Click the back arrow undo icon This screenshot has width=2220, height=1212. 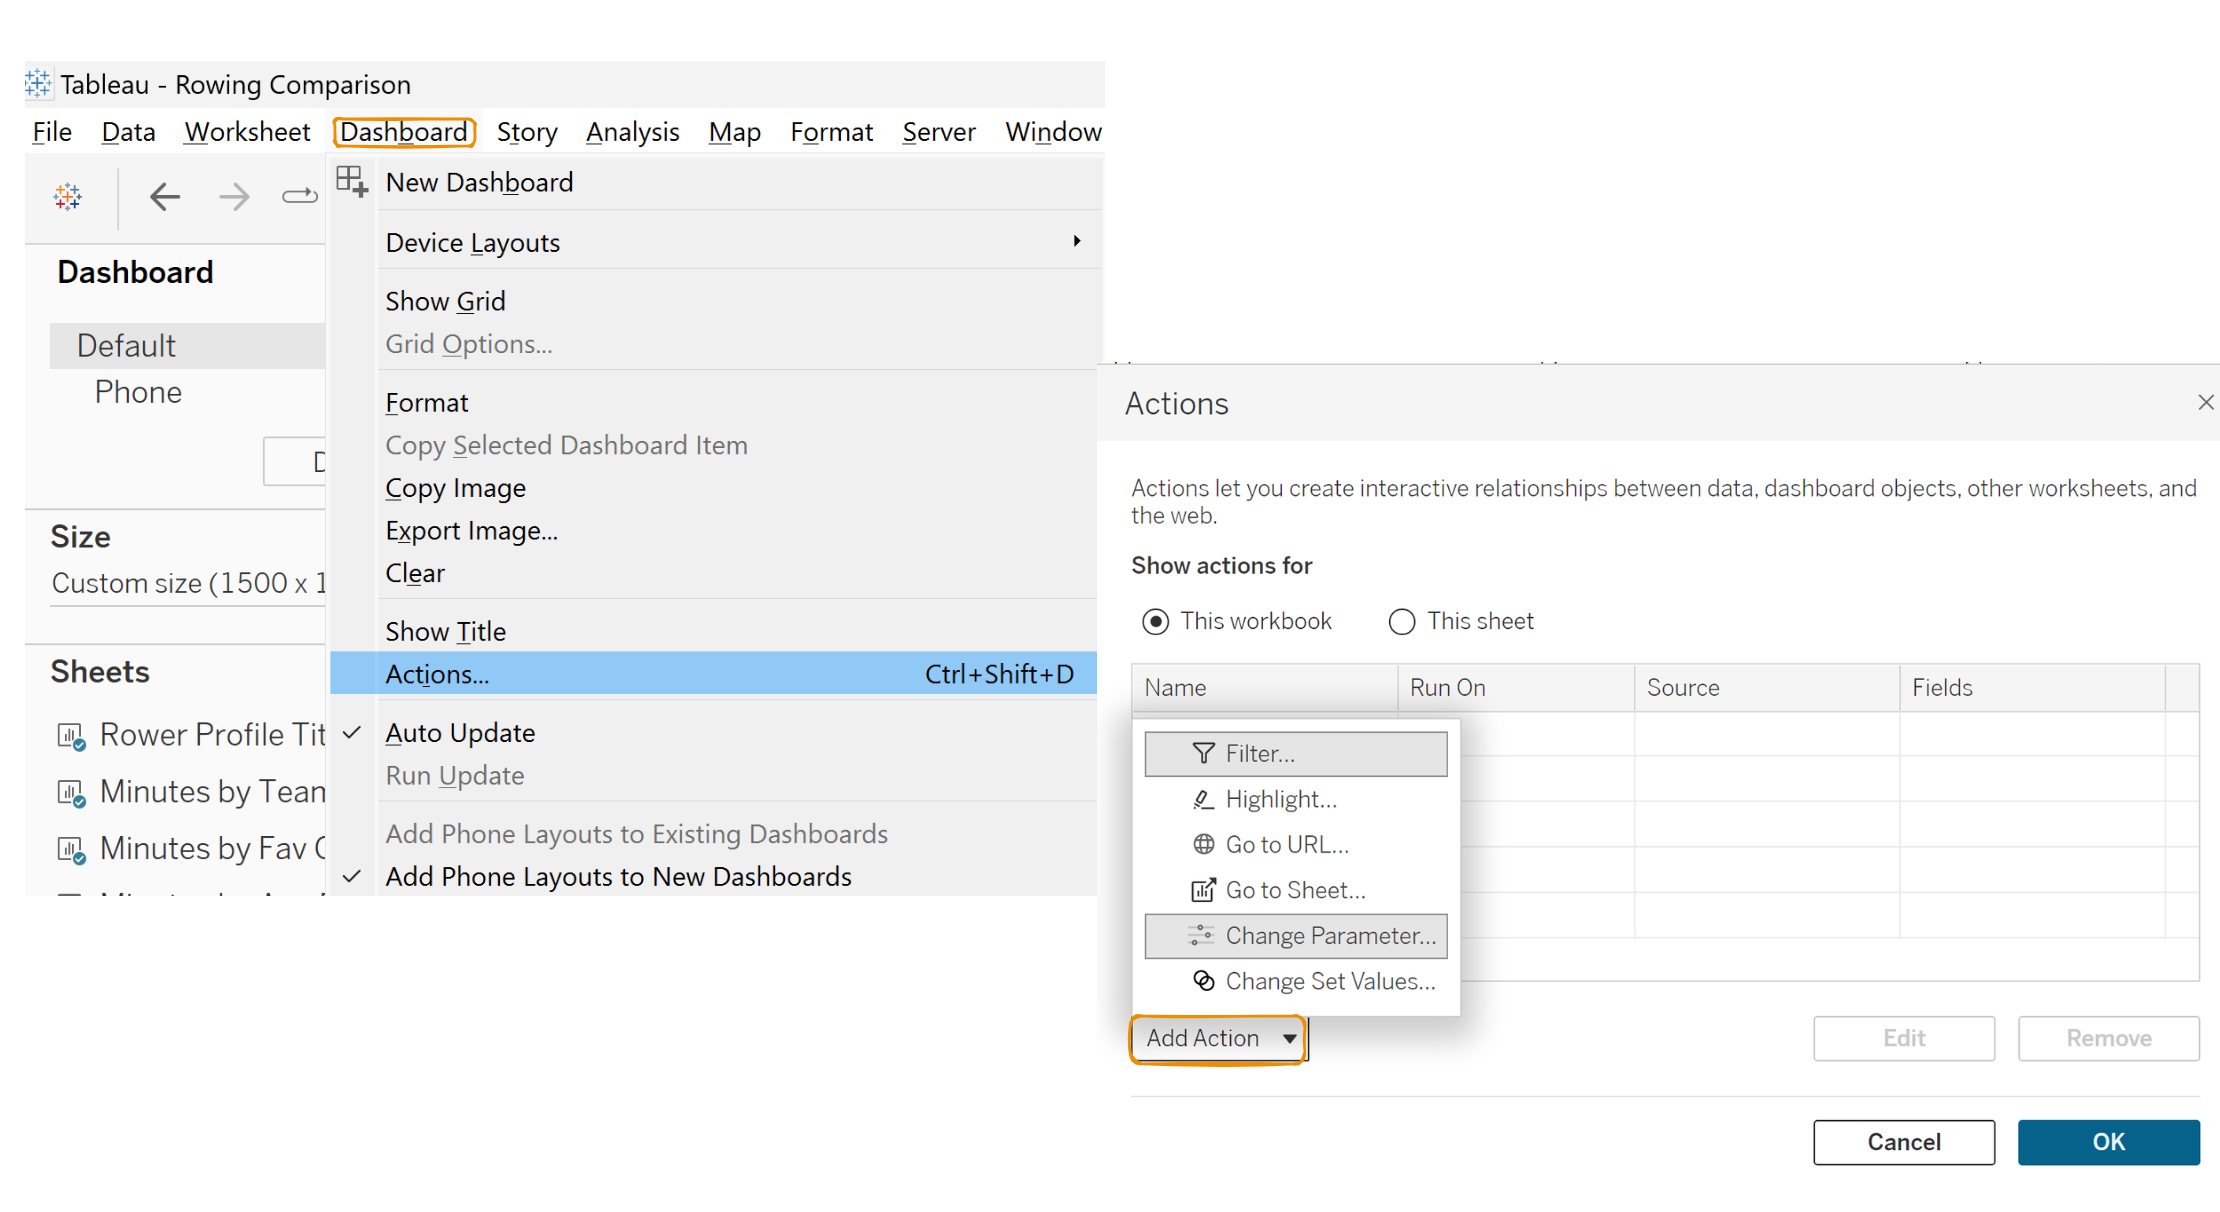pos(165,196)
